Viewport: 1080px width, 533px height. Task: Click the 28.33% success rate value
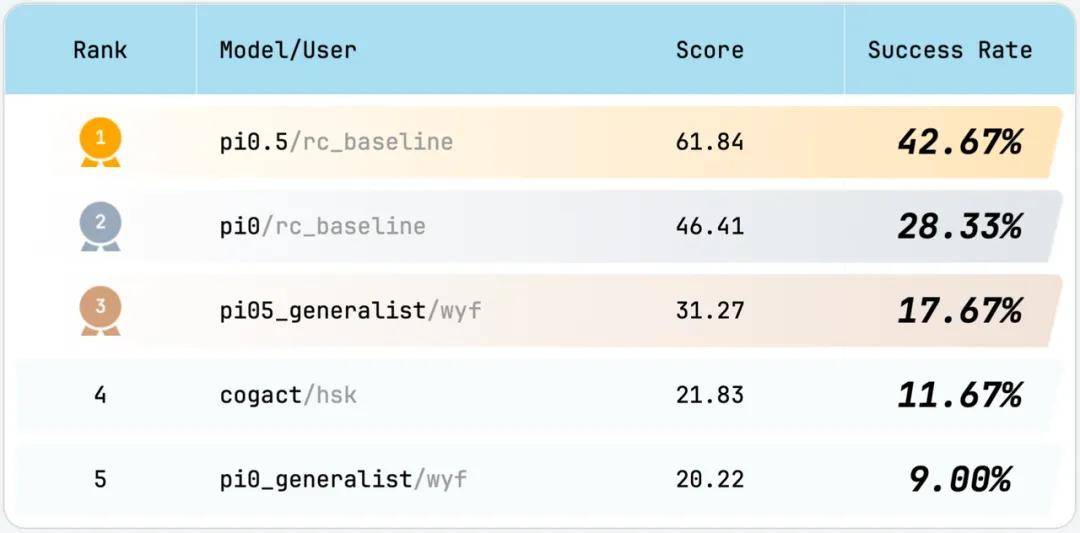pos(959,226)
